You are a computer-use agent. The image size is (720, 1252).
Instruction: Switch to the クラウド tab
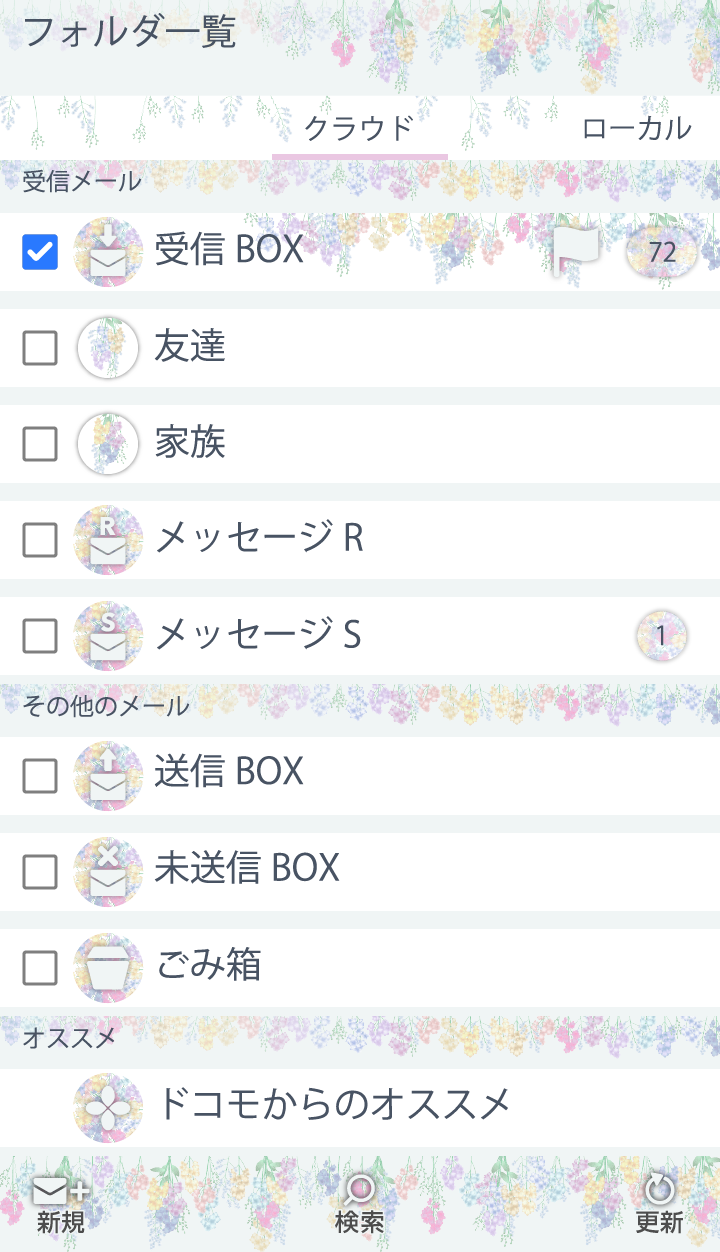(x=359, y=128)
